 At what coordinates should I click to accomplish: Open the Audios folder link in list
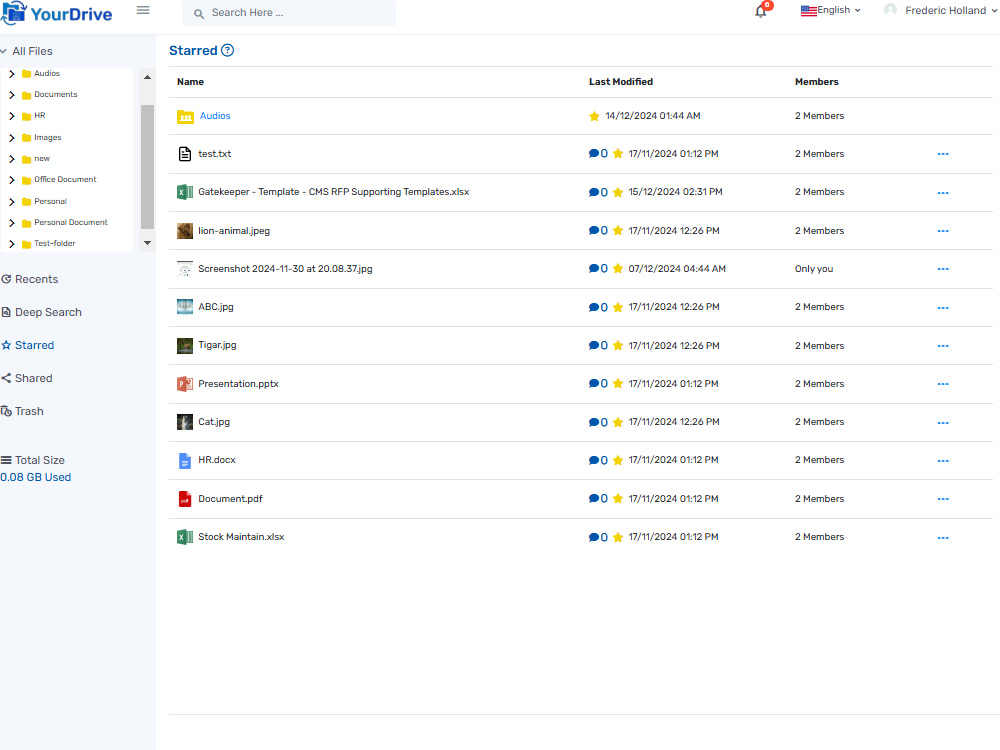tap(215, 116)
